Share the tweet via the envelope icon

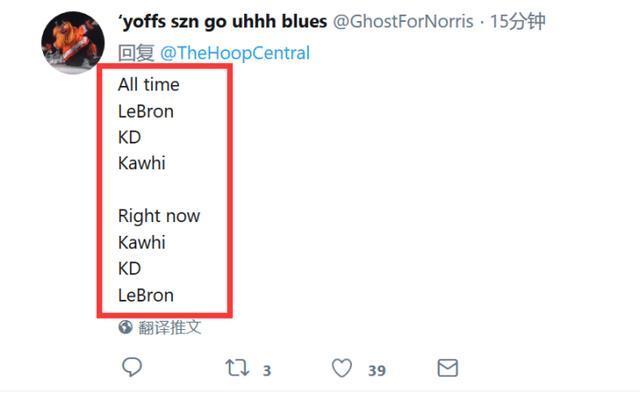447,368
